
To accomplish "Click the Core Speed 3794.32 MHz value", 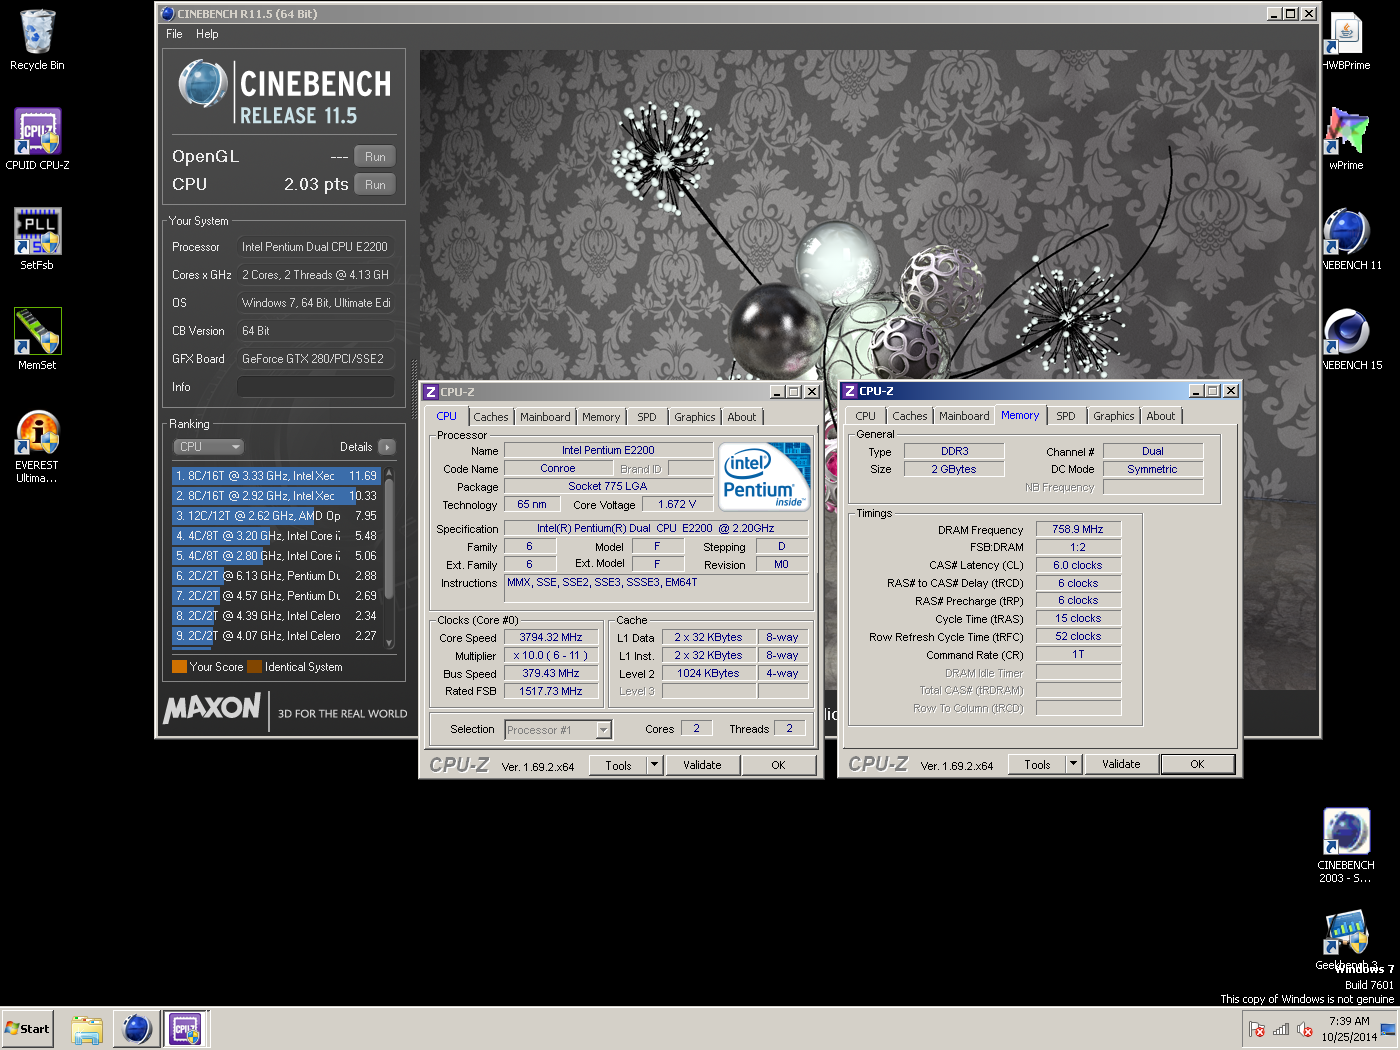I will [551, 638].
